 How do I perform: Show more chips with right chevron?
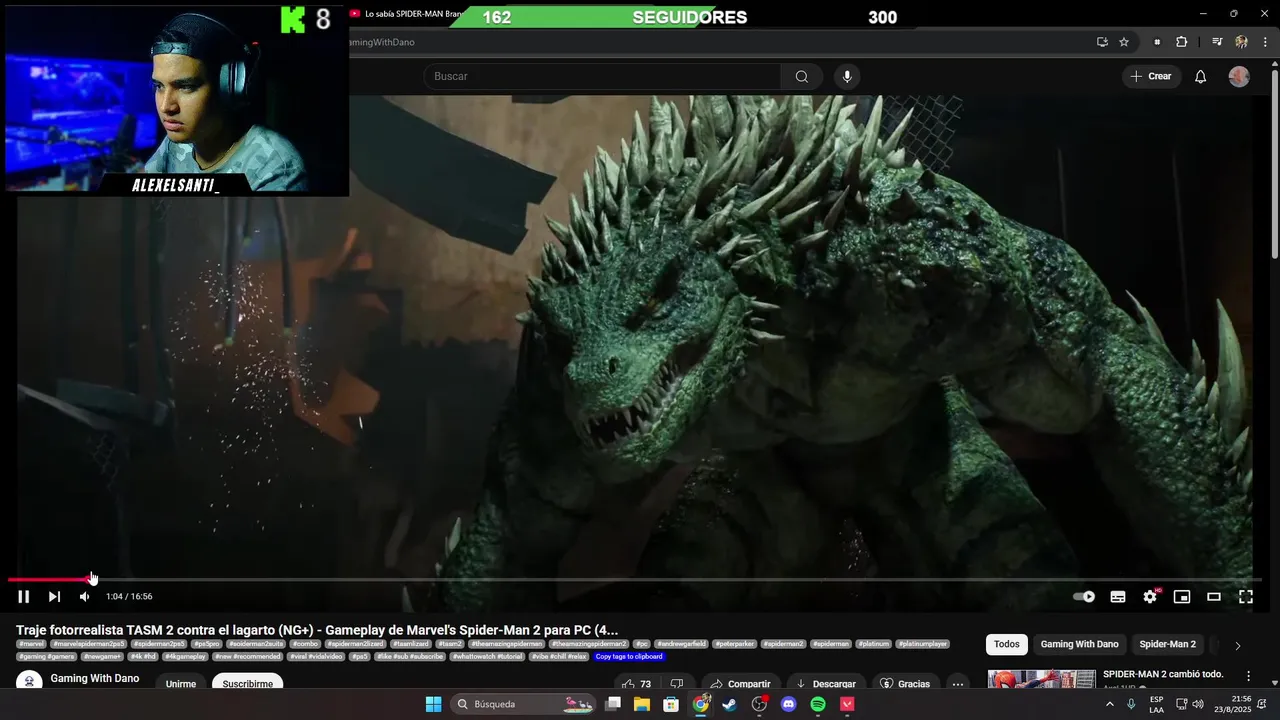pos(1238,646)
